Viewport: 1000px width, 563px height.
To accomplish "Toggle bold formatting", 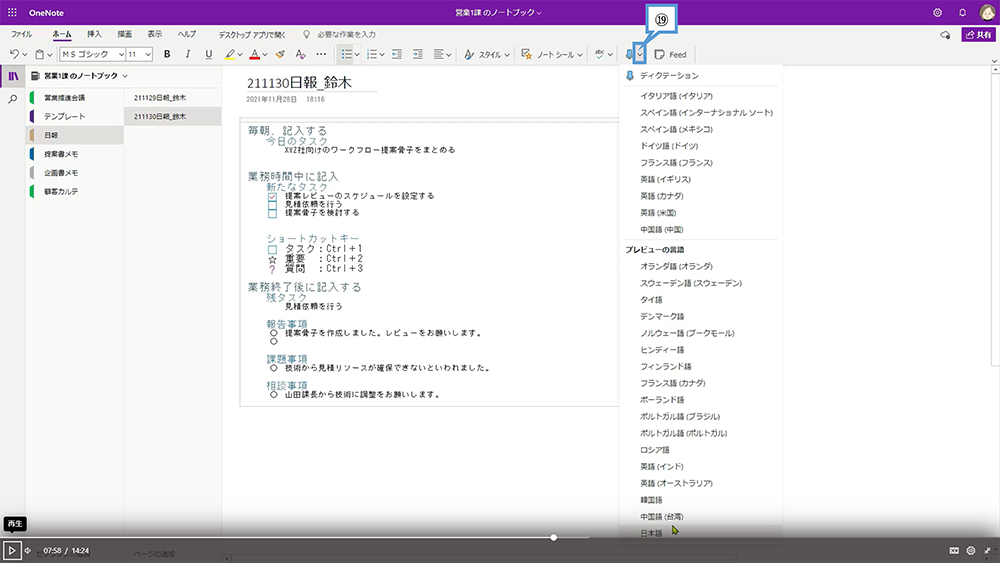I will pos(167,54).
